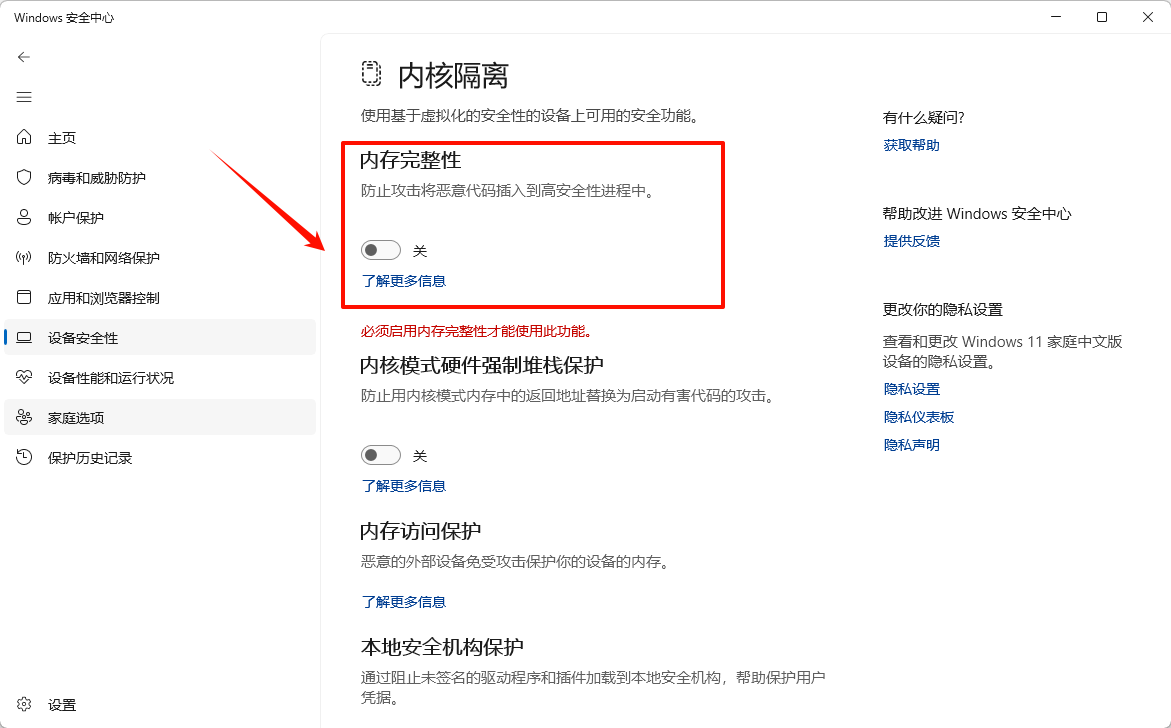Click the 帮助改进 Windows 安全中心 text

click(x=977, y=214)
